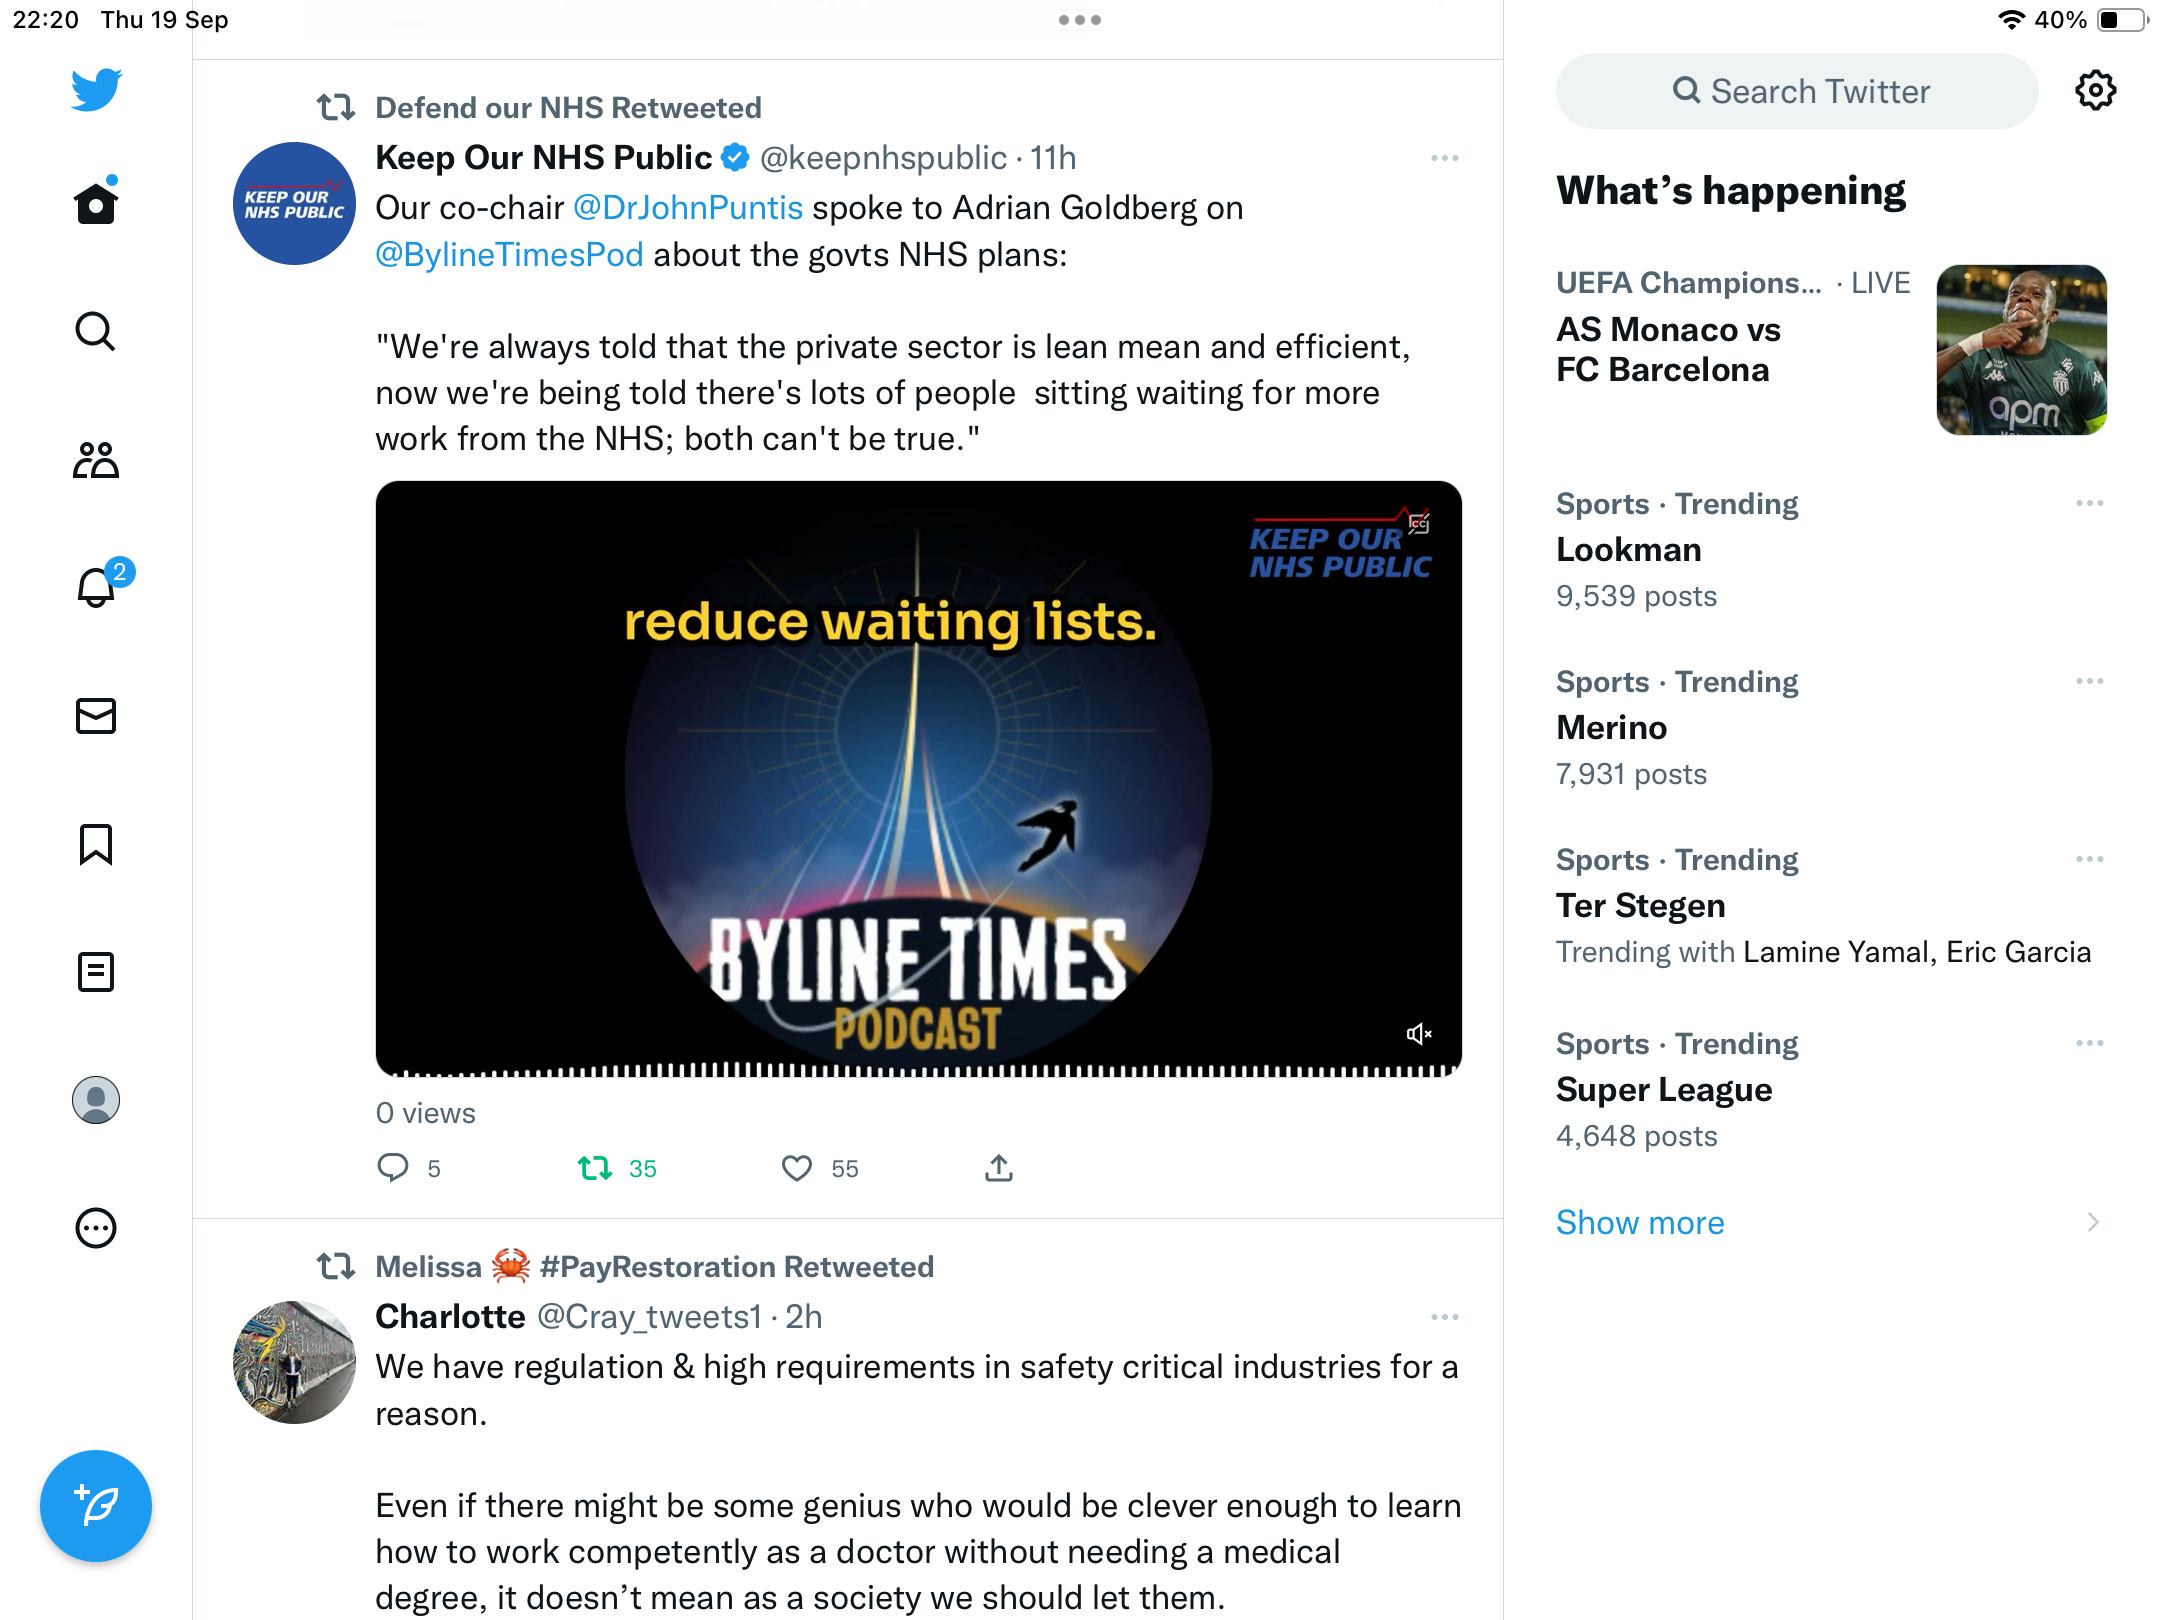Open the Super League trending topic
2160x1620 pixels.
pyautogui.click(x=1664, y=1089)
